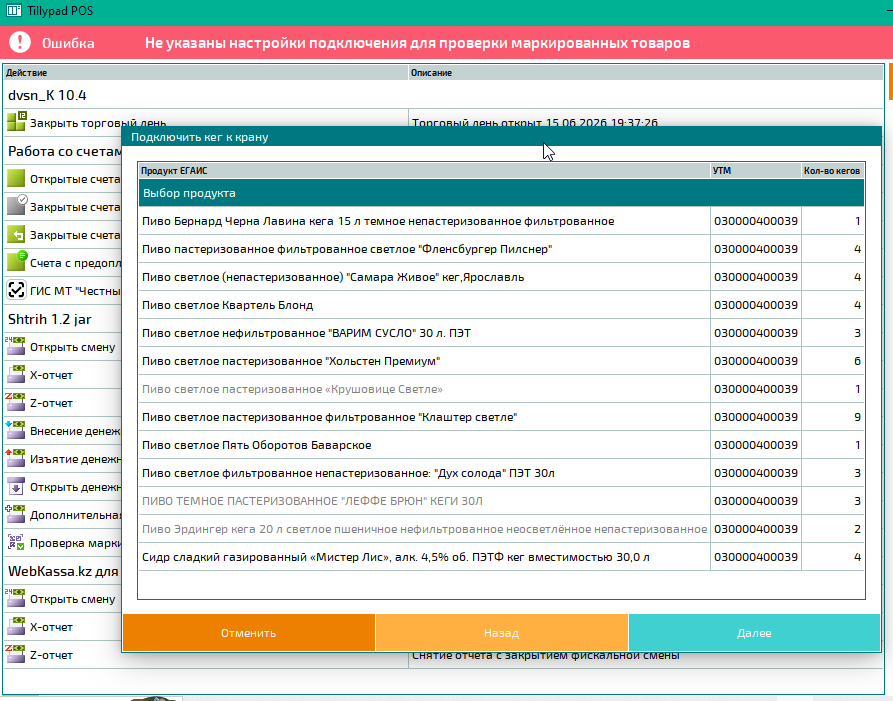Click Shtrih Z-отчет icon
This screenshot has width=893, height=701.
point(15,402)
